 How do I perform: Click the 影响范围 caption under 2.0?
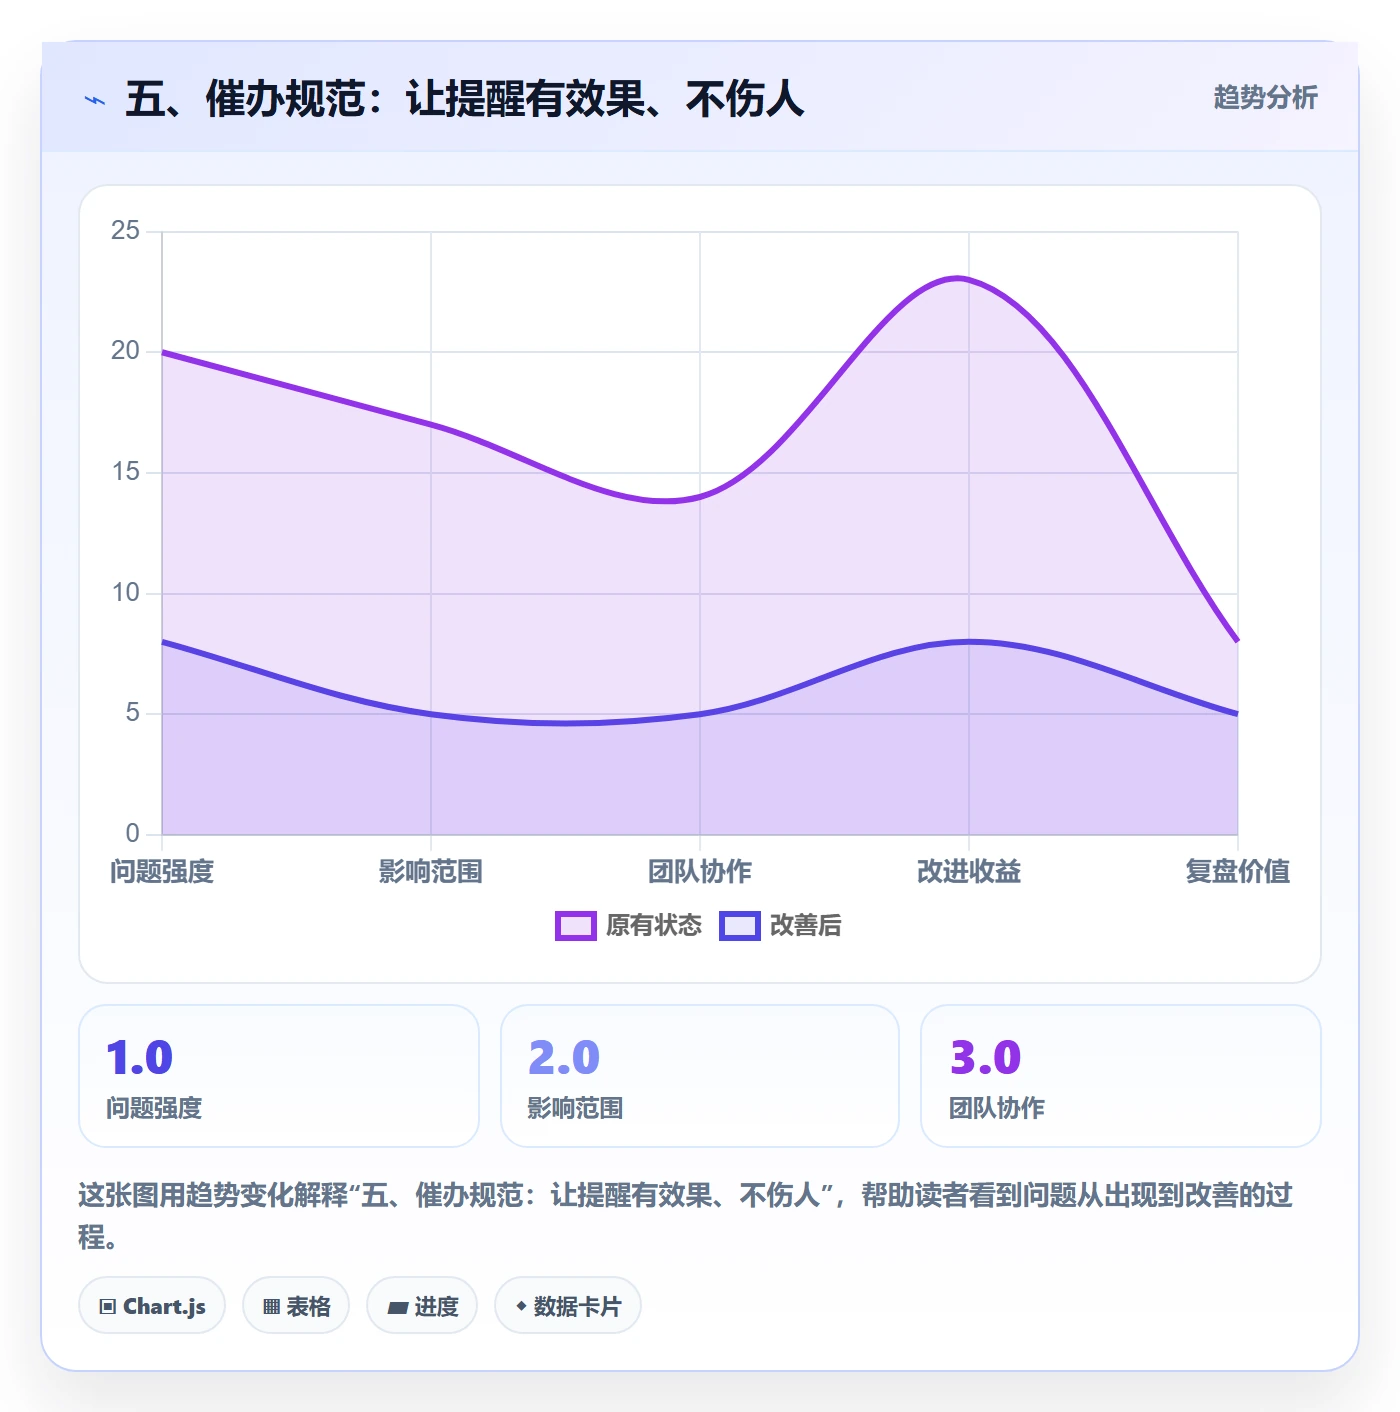click(575, 1108)
